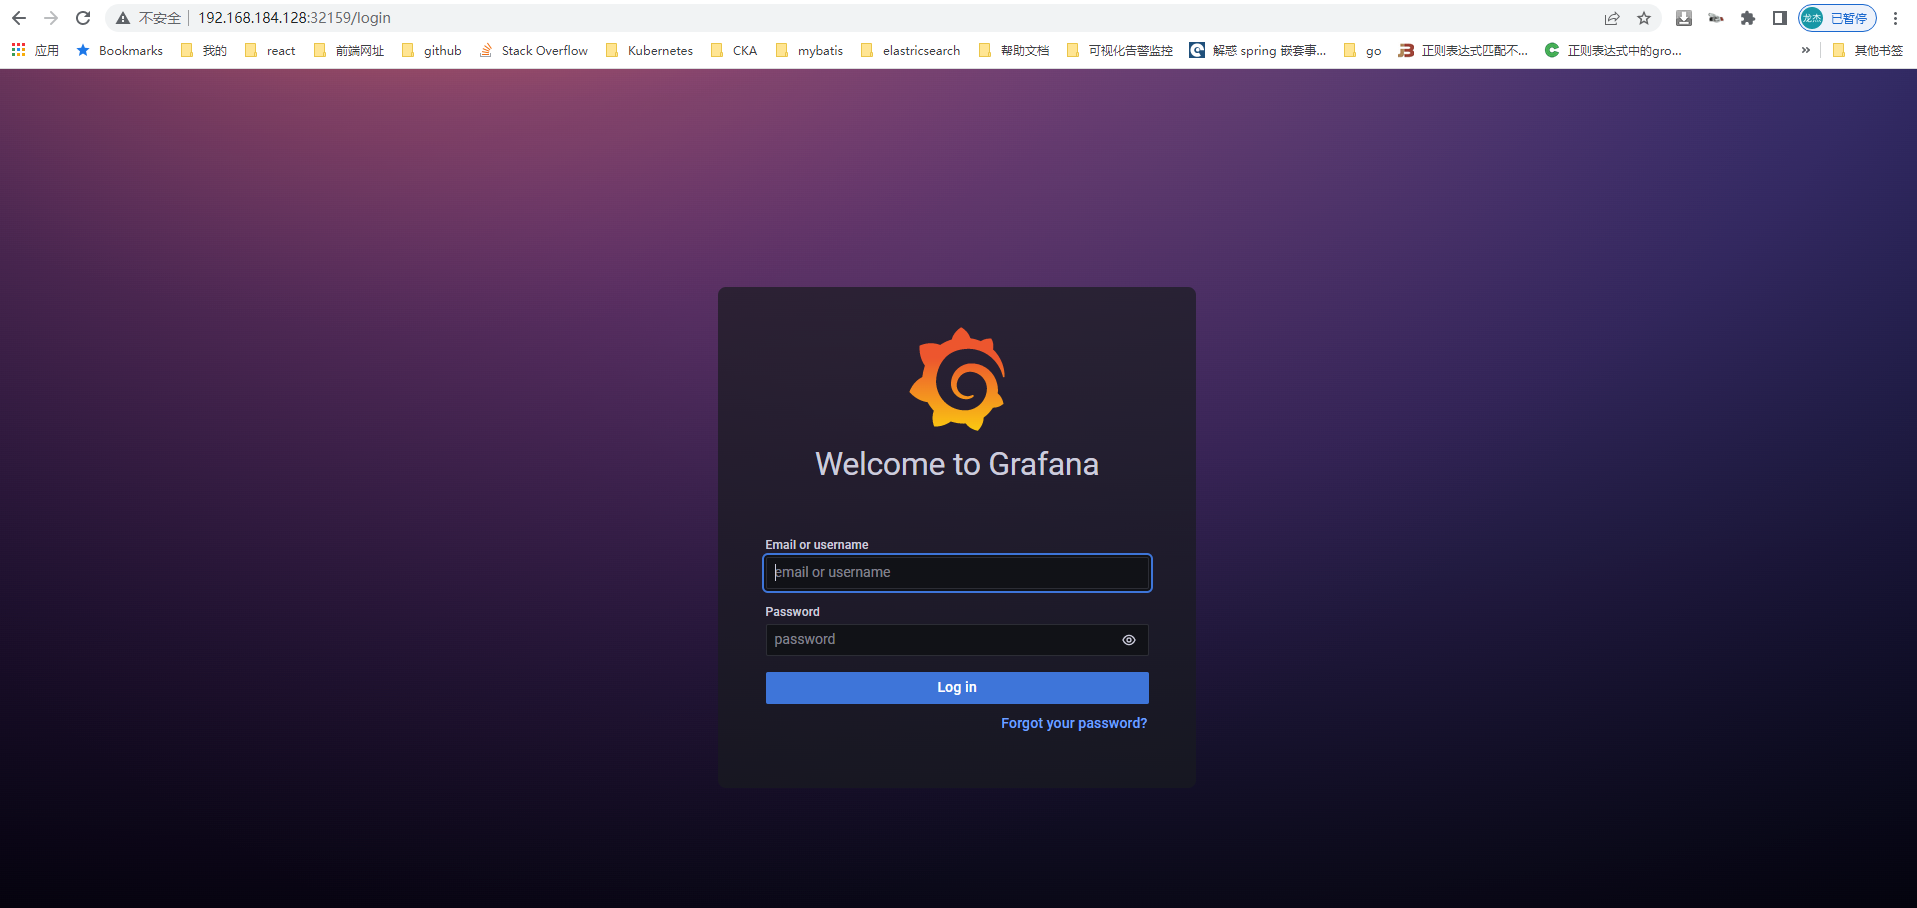This screenshot has height=908, width=1917.
Task: Open the Chrome three-dot menu
Action: coord(1895,18)
